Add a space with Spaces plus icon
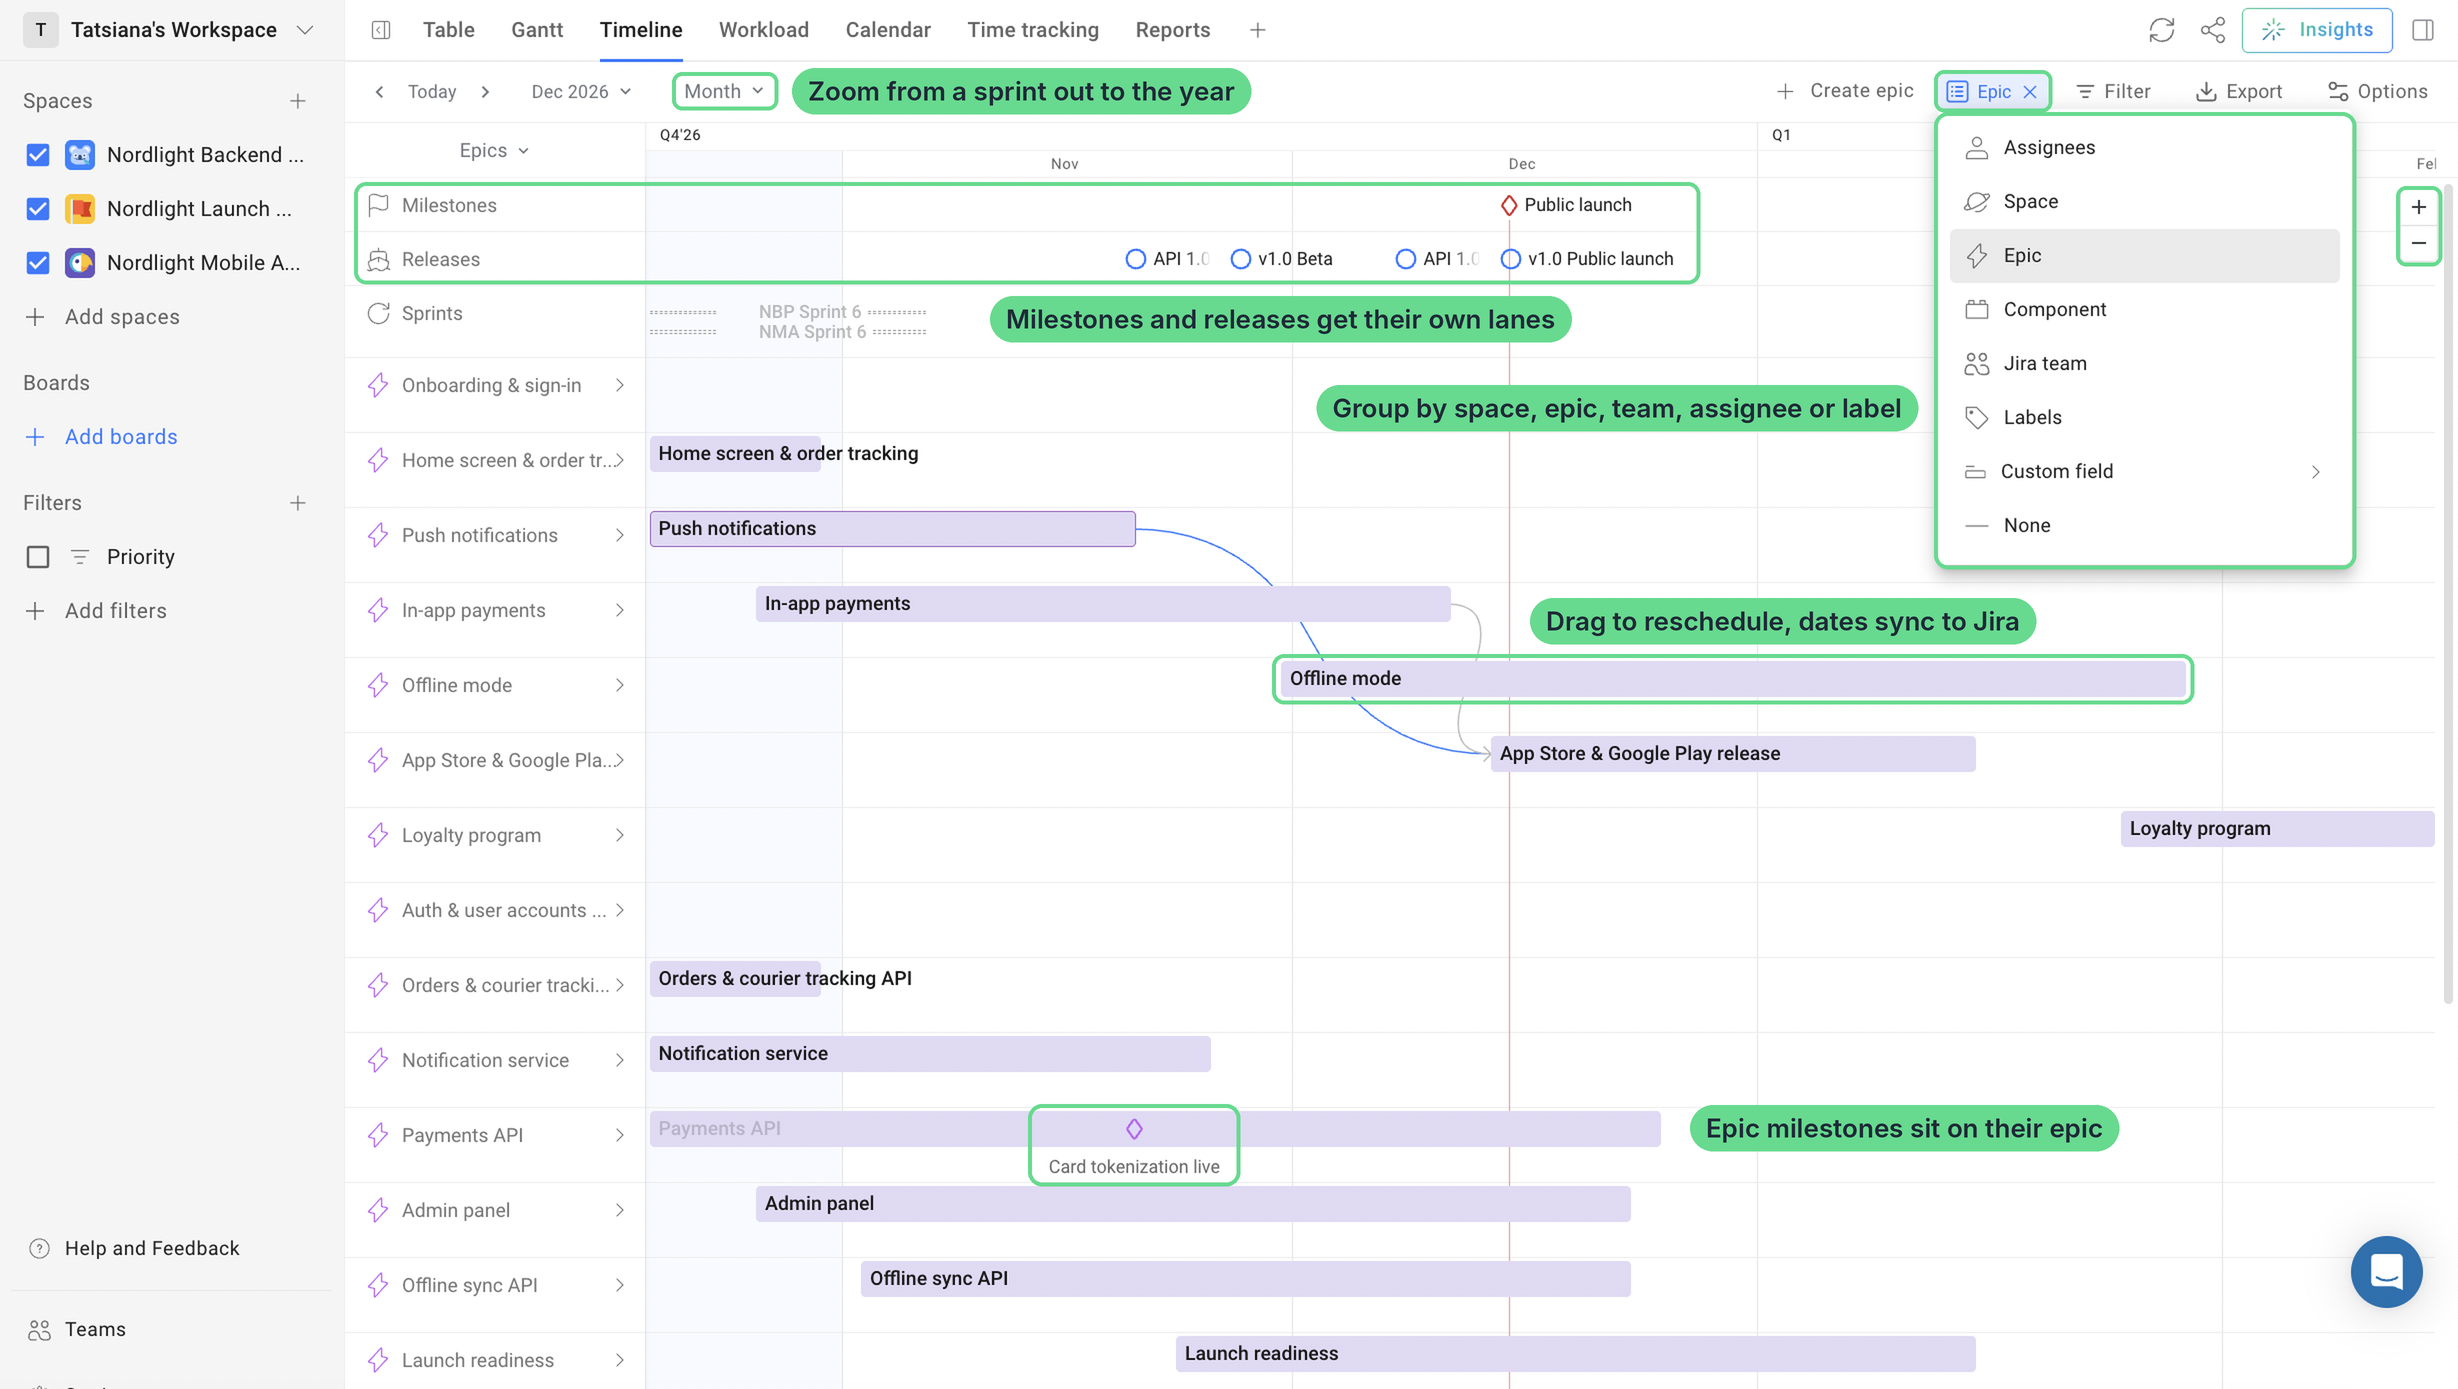Image resolution: width=2458 pixels, height=1389 pixels. point(297,101)
